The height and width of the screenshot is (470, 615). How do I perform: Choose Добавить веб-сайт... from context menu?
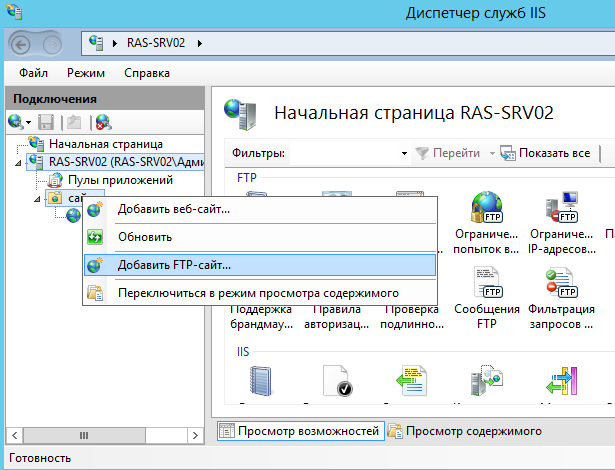pyautogui.click(x=260, y=209)
